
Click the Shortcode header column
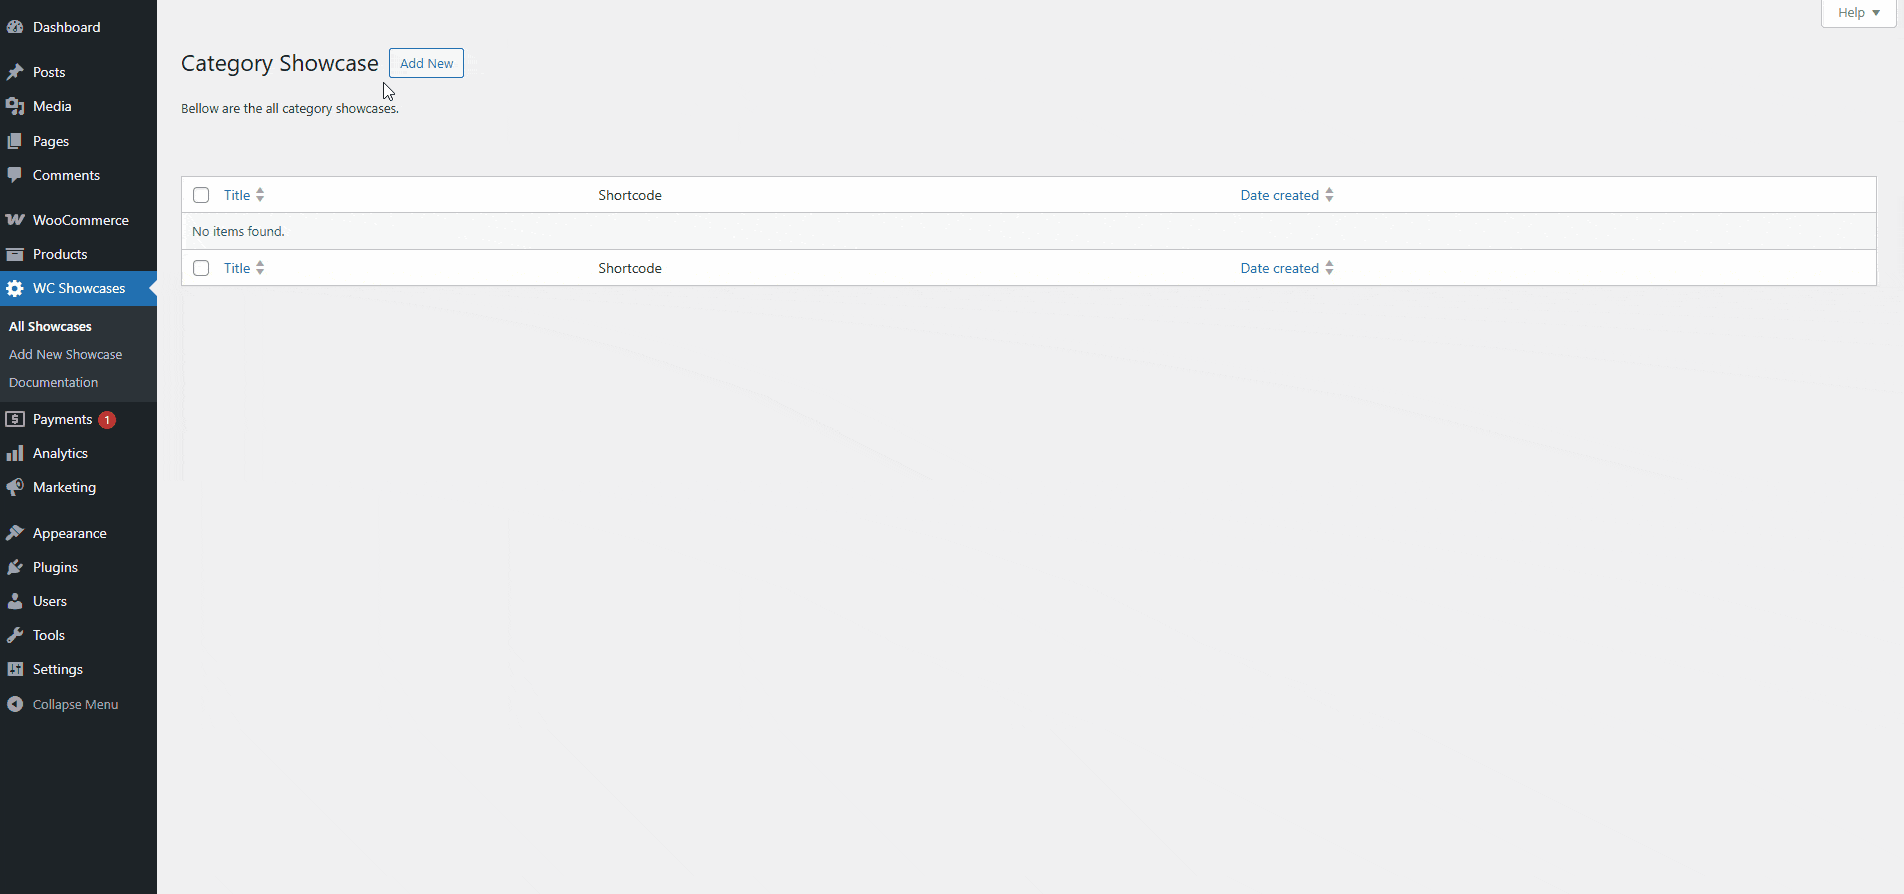[630, 195]
